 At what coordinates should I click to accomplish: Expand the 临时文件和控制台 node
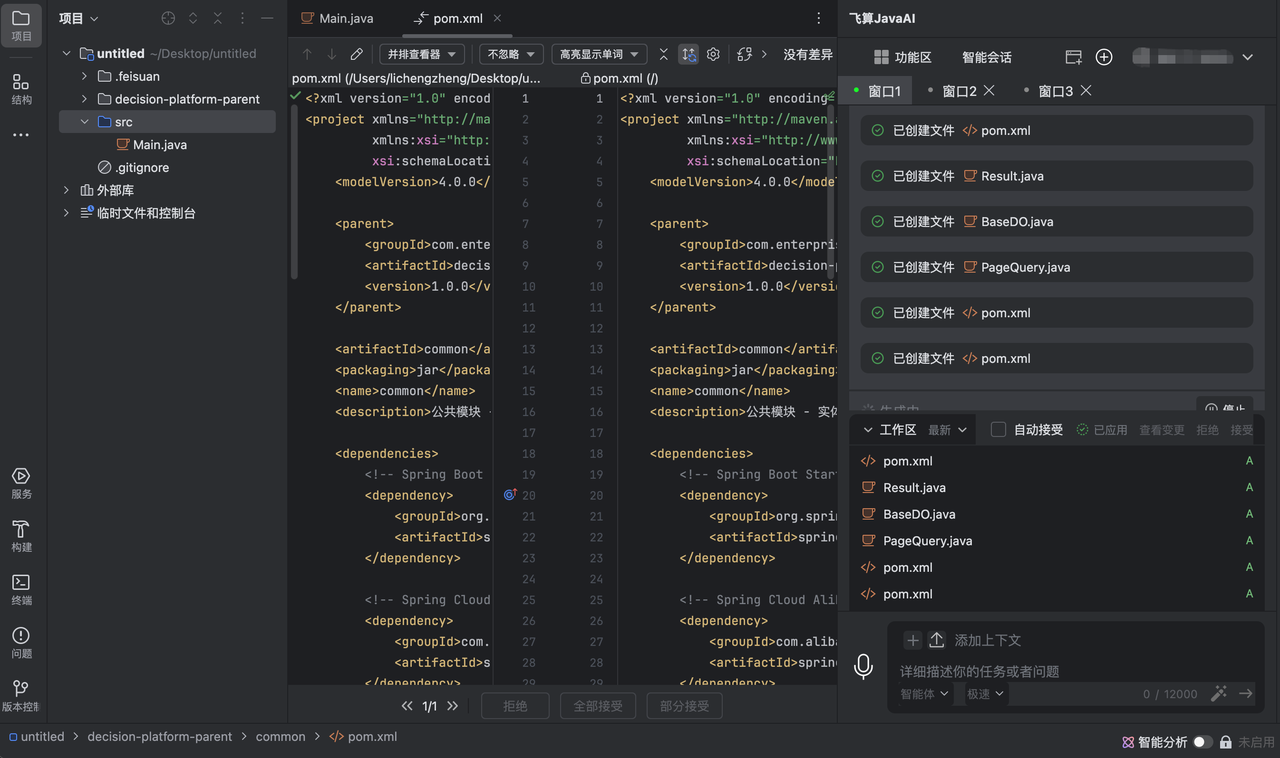click(x=67, y=213)
